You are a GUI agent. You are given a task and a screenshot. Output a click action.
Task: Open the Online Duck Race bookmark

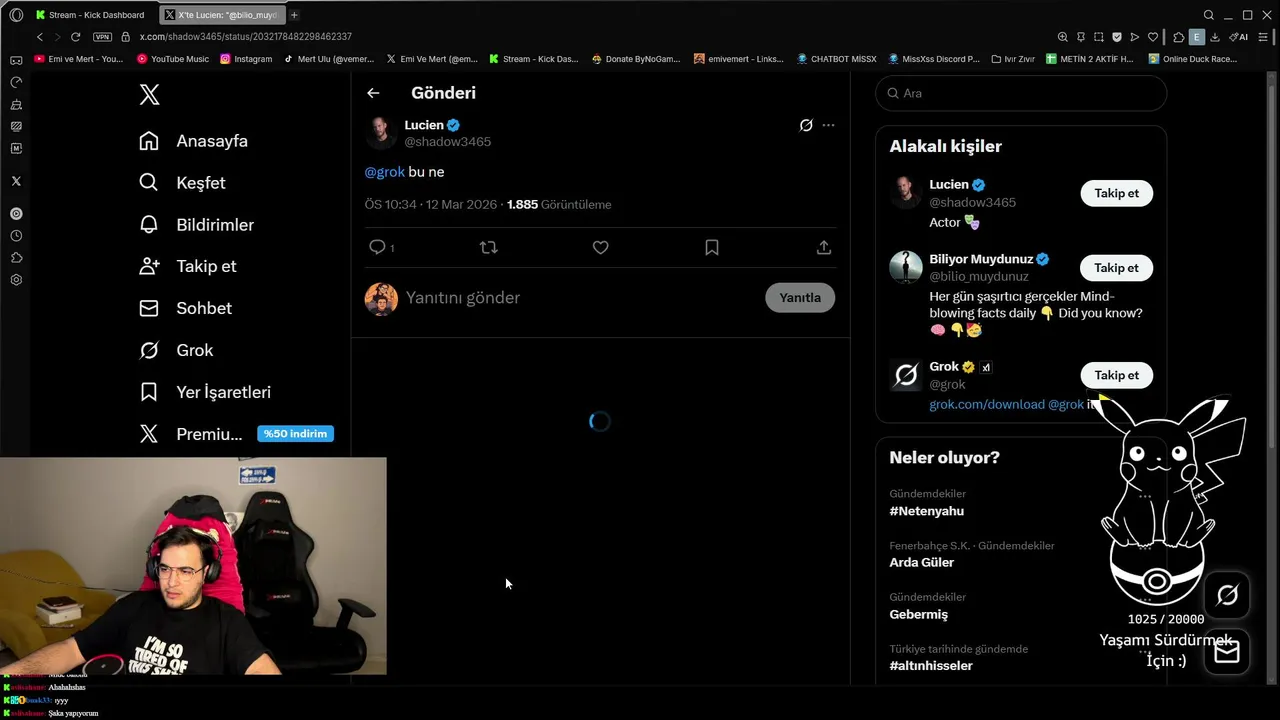tap(1194, 59)
